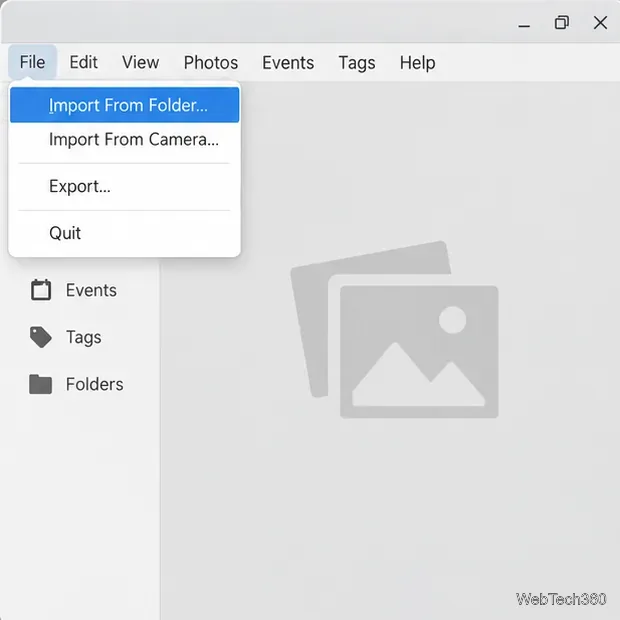
Task: Open the Tags menu in menu bar
Action: pos(357,63)
